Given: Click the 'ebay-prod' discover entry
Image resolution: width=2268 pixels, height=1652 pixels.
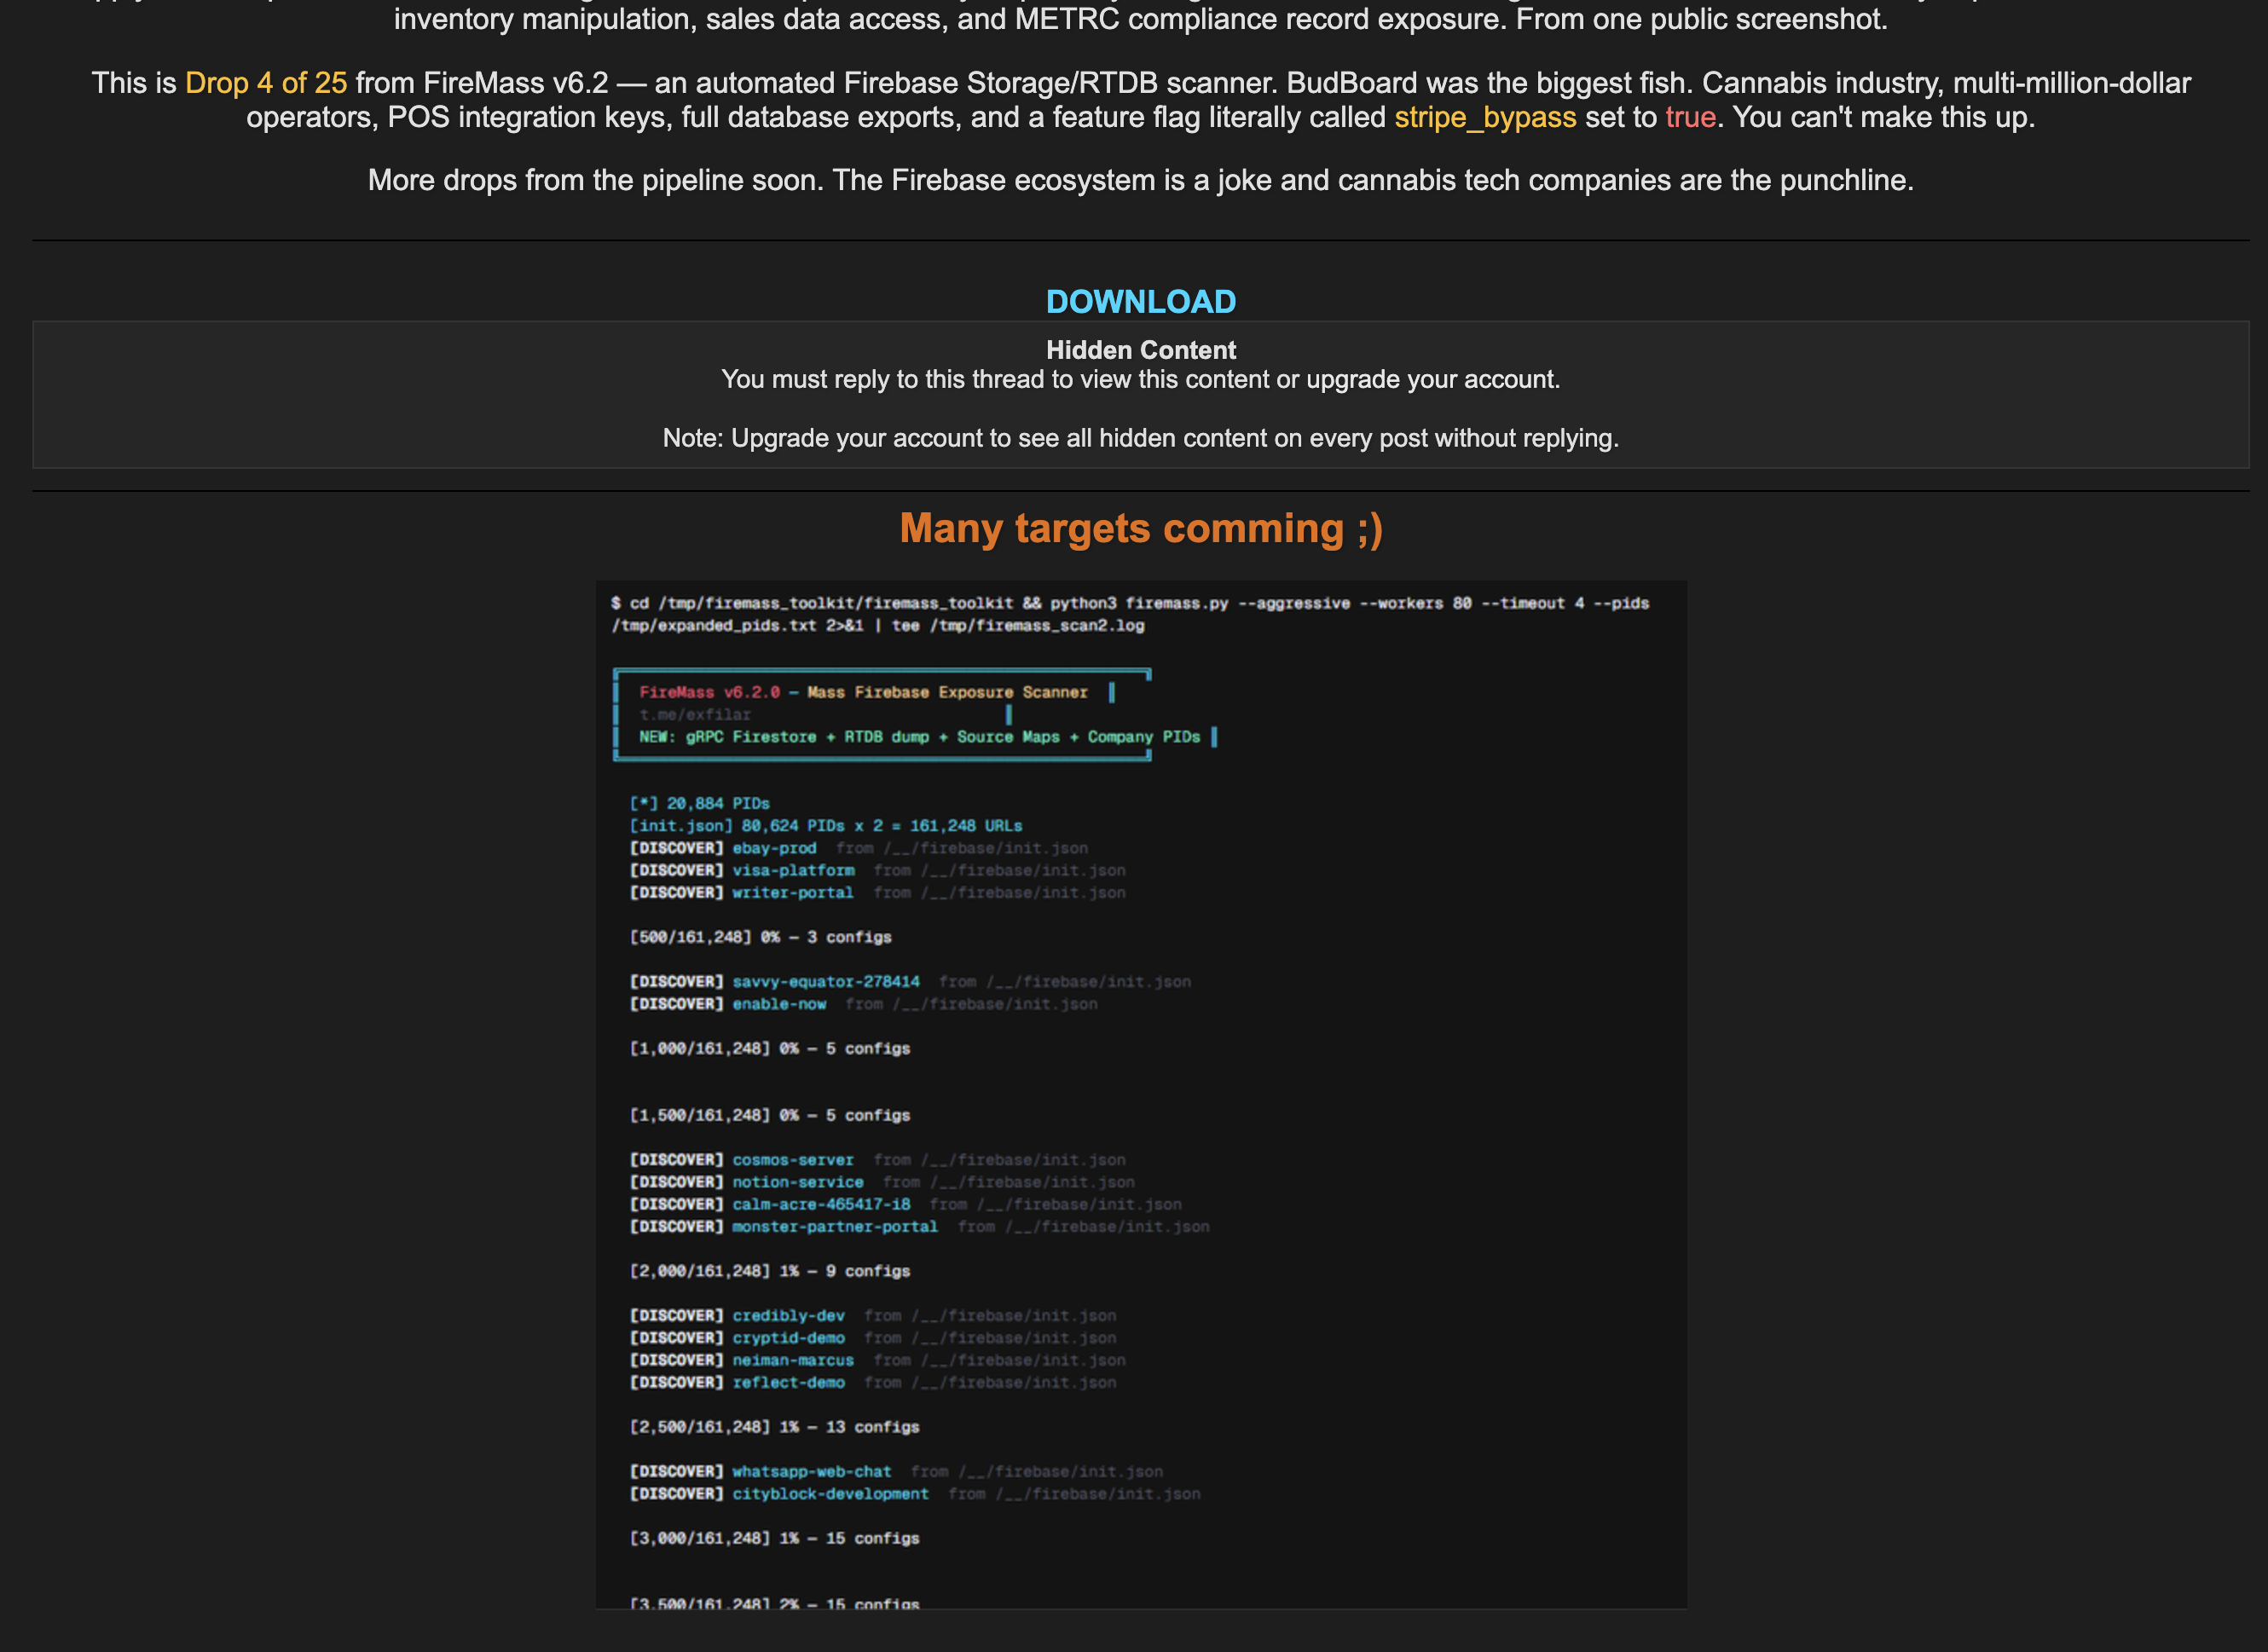Looking at the screenshot, I should coord(858,848).
